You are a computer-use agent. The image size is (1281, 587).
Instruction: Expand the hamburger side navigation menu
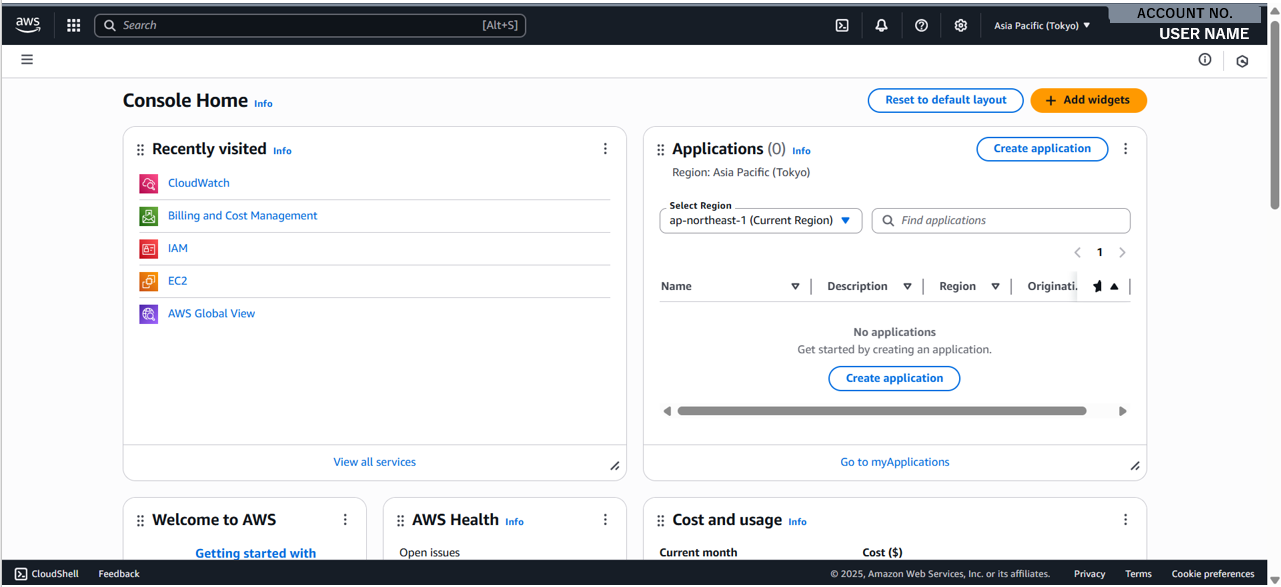27,60
